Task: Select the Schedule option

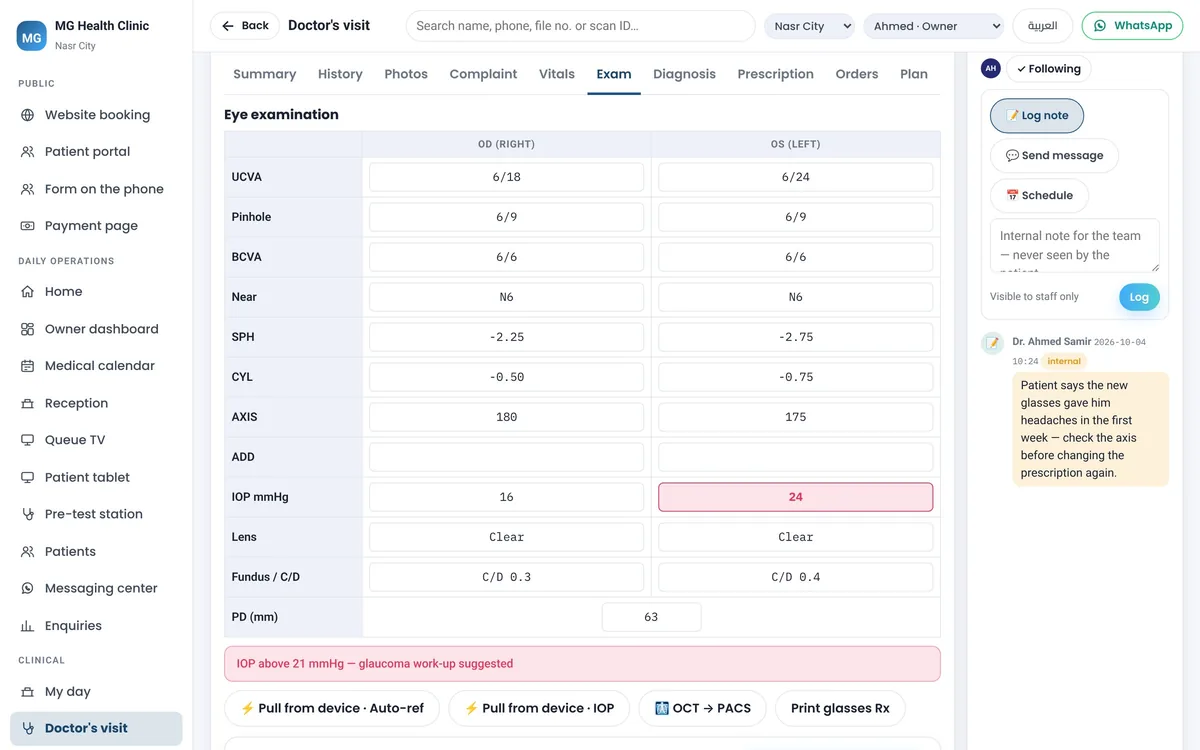Action: pyautogui.click(x=1039, y=196)
